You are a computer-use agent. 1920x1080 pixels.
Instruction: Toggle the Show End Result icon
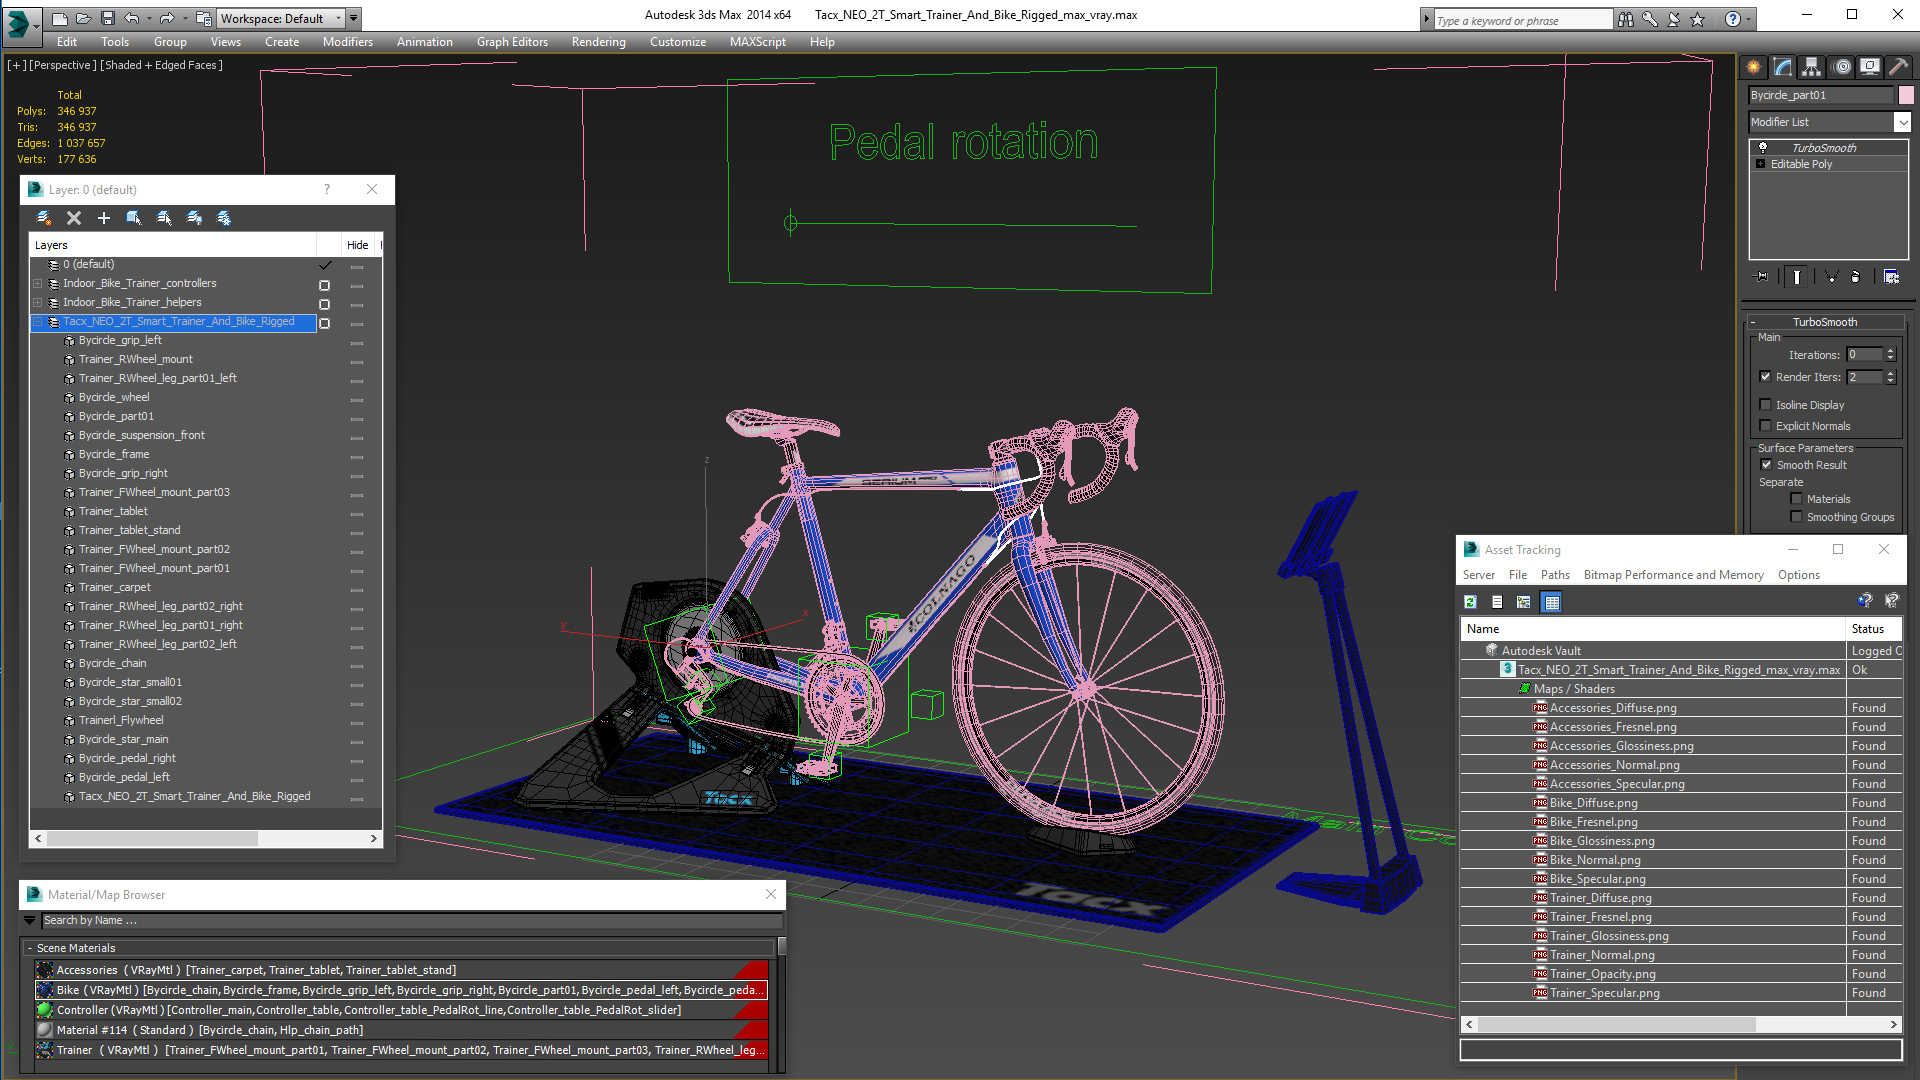coord(1797,277)
